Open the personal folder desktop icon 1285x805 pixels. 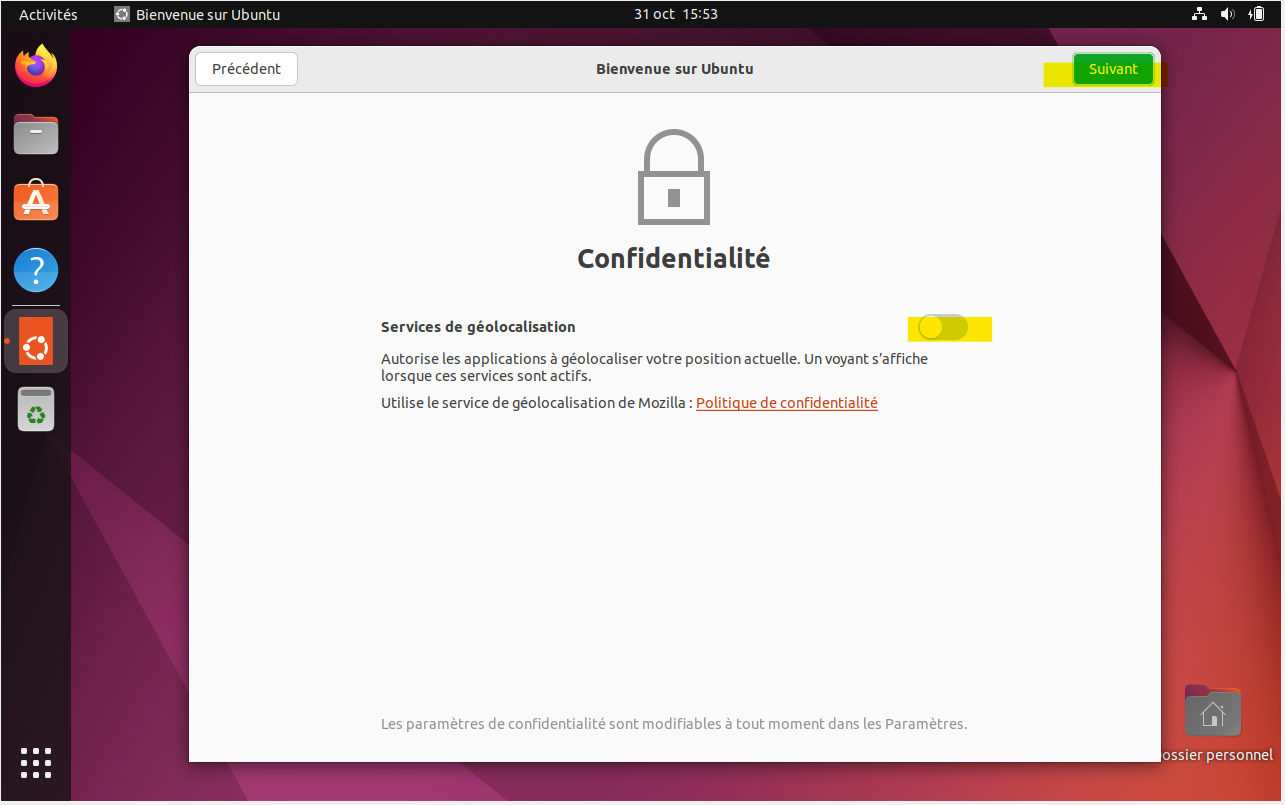(x=1212, y=712)
